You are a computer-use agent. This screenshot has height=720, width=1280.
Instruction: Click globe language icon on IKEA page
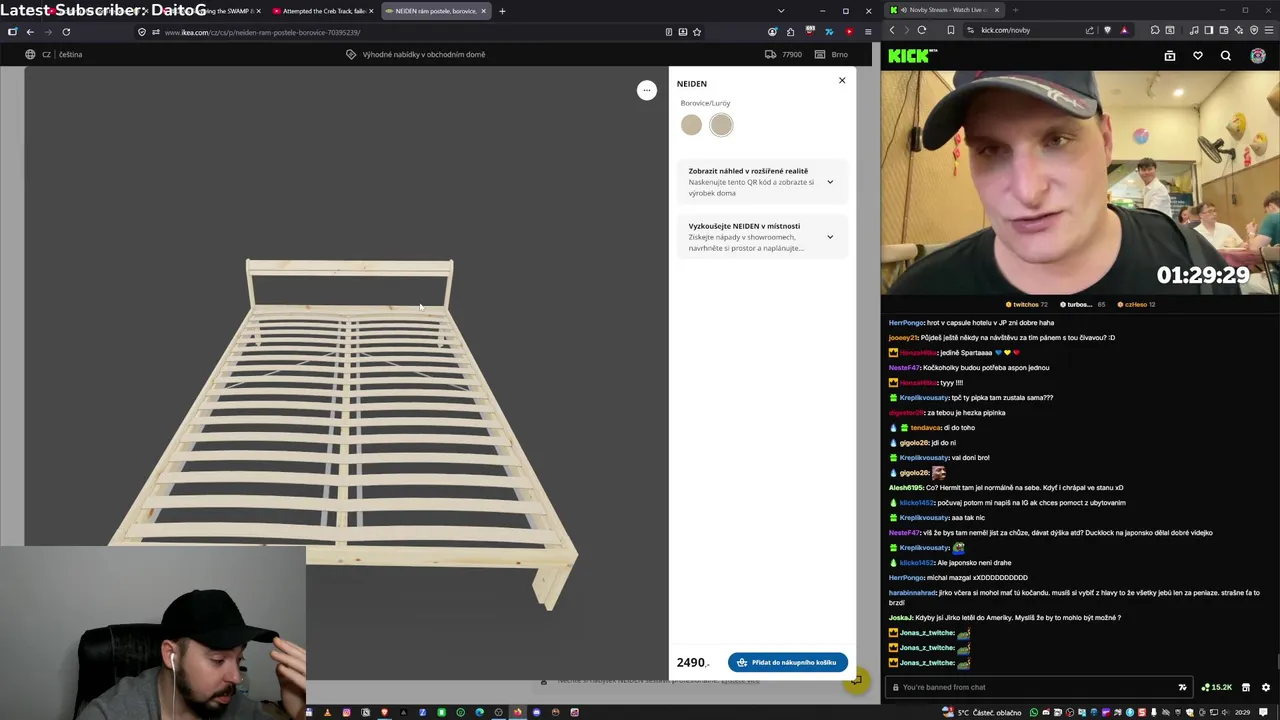click(30, 54)
